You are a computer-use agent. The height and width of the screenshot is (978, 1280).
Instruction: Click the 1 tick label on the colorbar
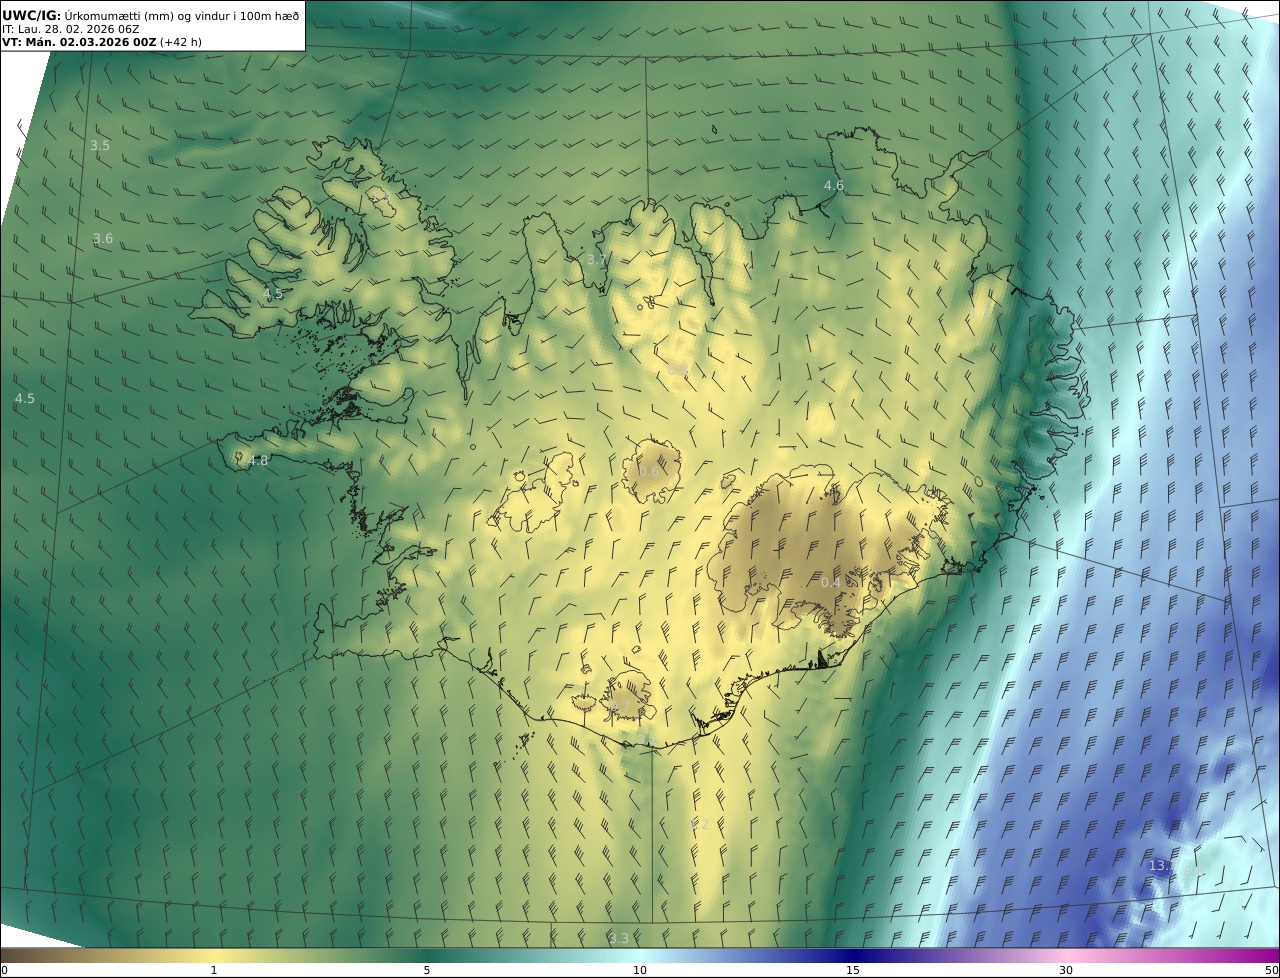[213, 970]
